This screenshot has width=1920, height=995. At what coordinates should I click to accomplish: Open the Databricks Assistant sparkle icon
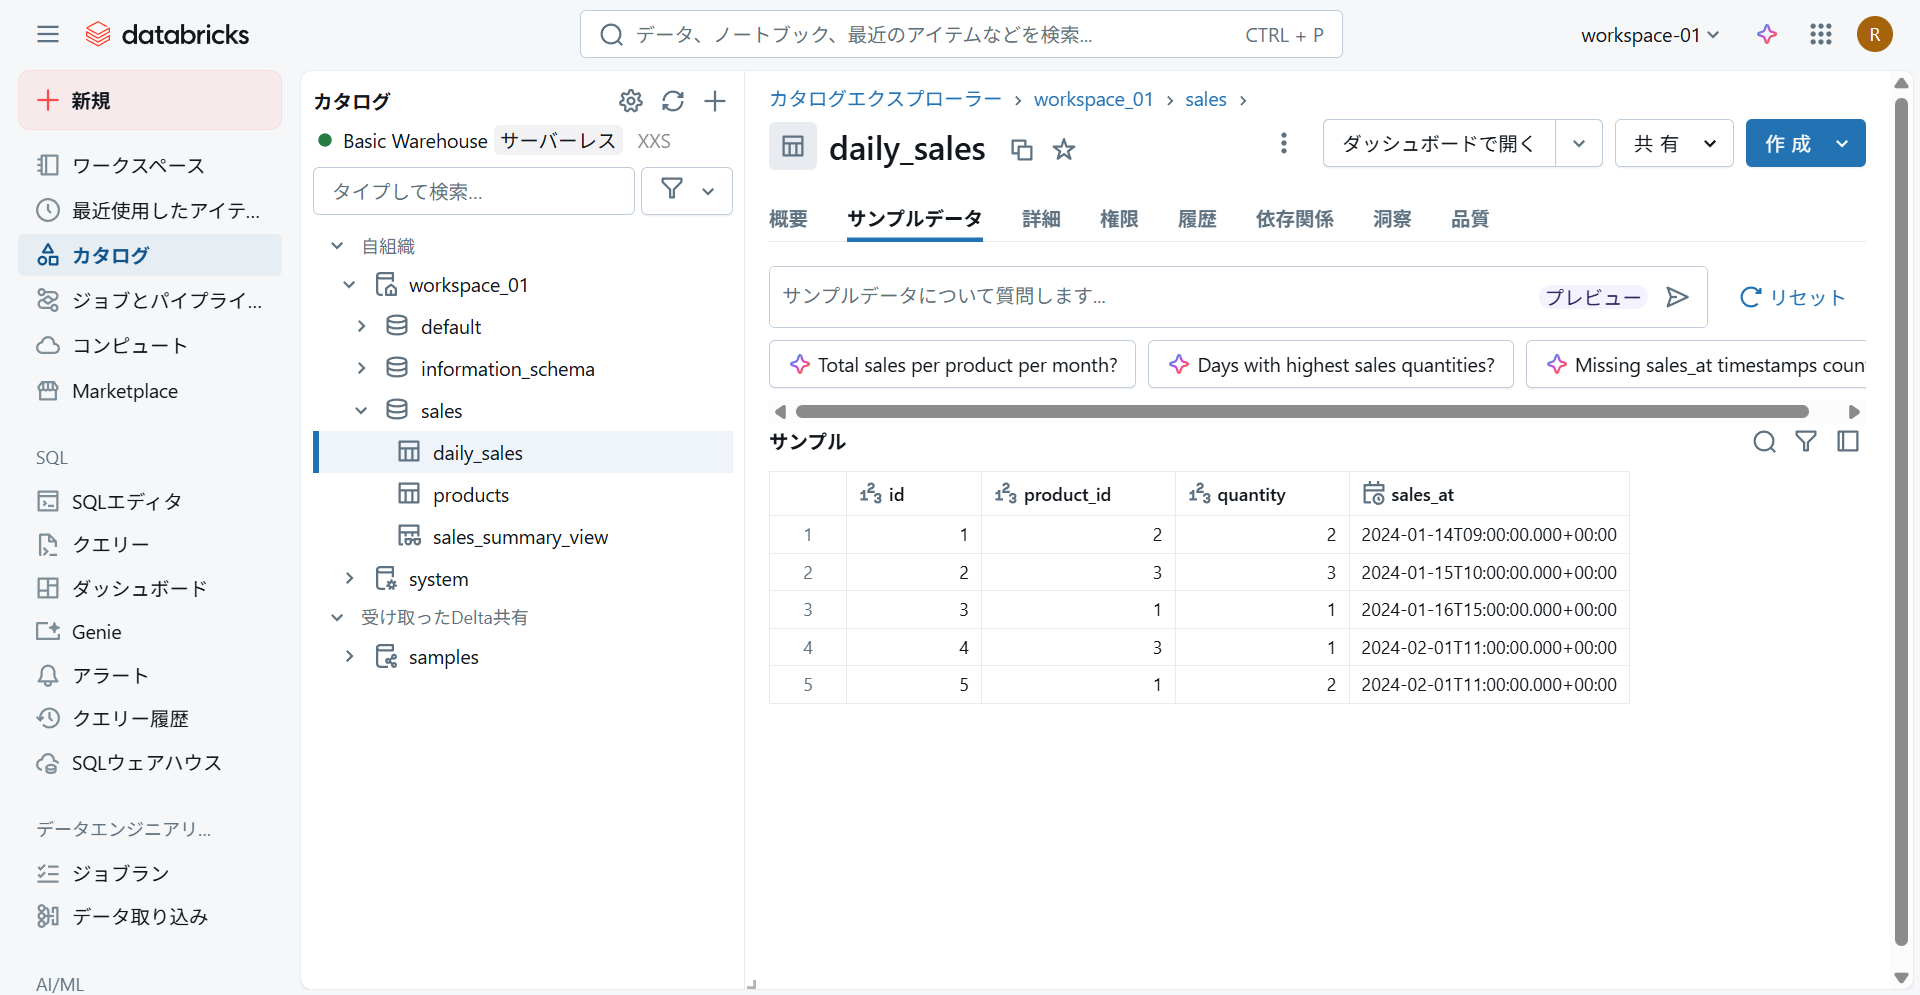click(x=1767, y=35)
